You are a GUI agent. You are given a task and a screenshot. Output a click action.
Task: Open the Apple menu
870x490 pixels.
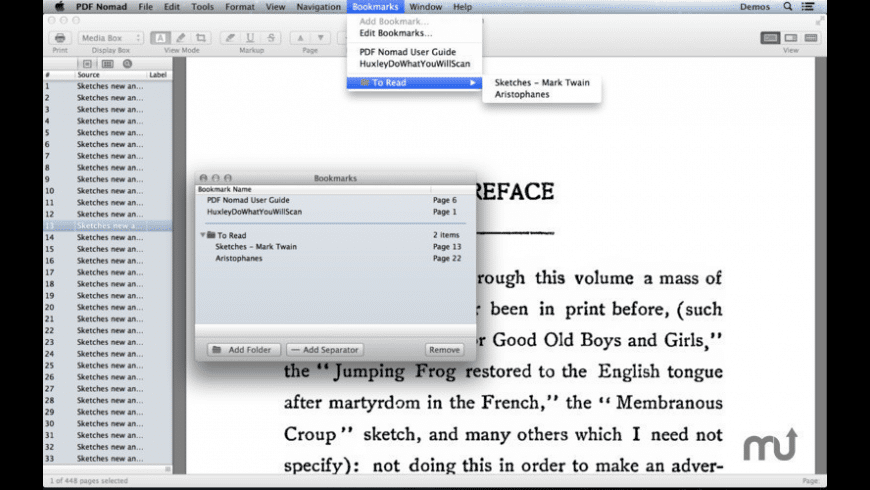(59, 7)
